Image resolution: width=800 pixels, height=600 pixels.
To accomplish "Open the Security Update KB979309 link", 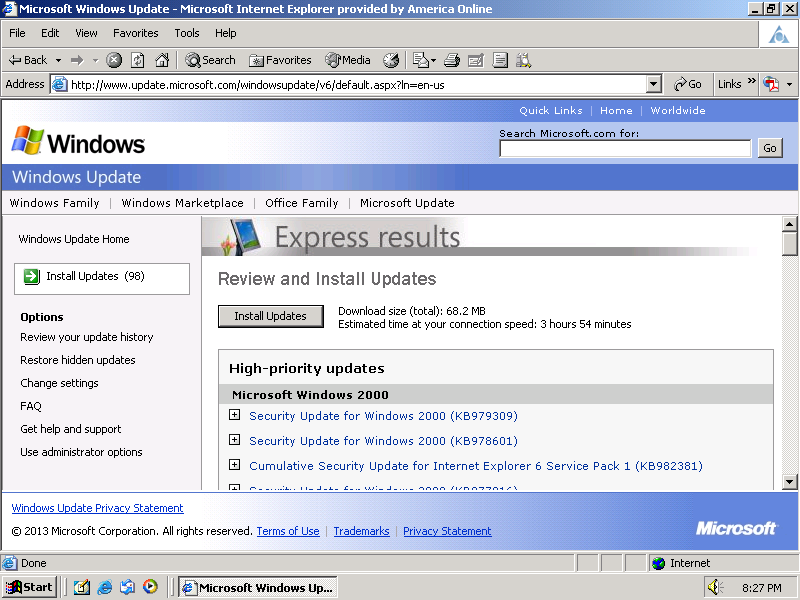I will pos(383,416).
